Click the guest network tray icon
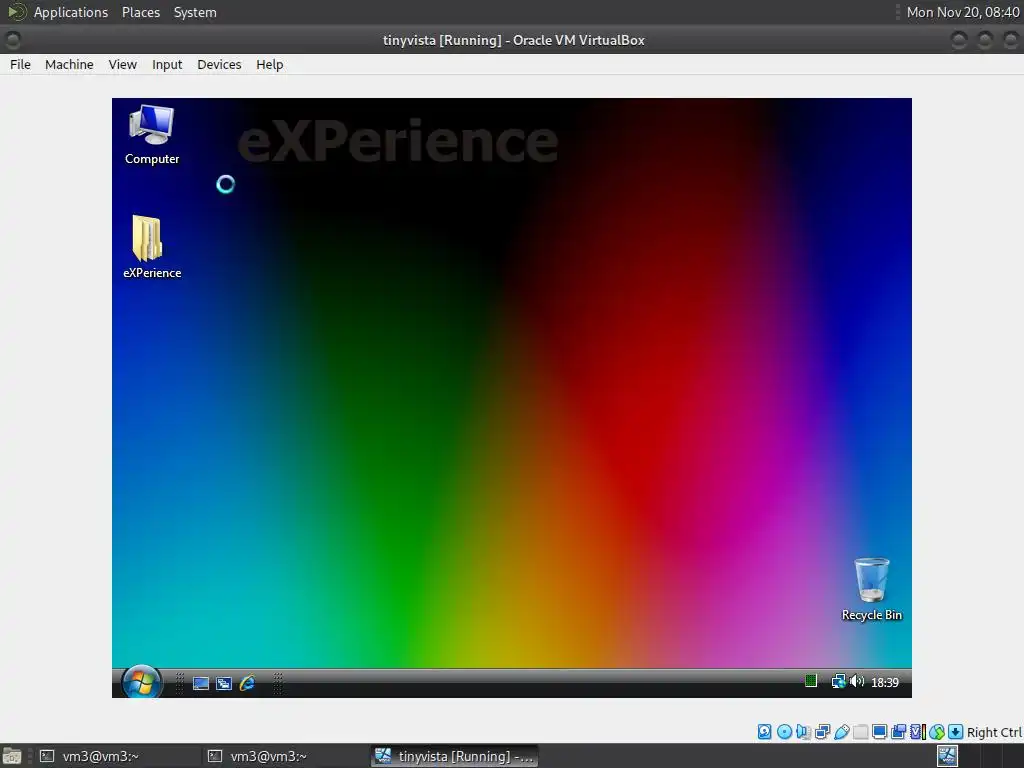This screenshot has width=1024, height=768. (x=839, y=682)
